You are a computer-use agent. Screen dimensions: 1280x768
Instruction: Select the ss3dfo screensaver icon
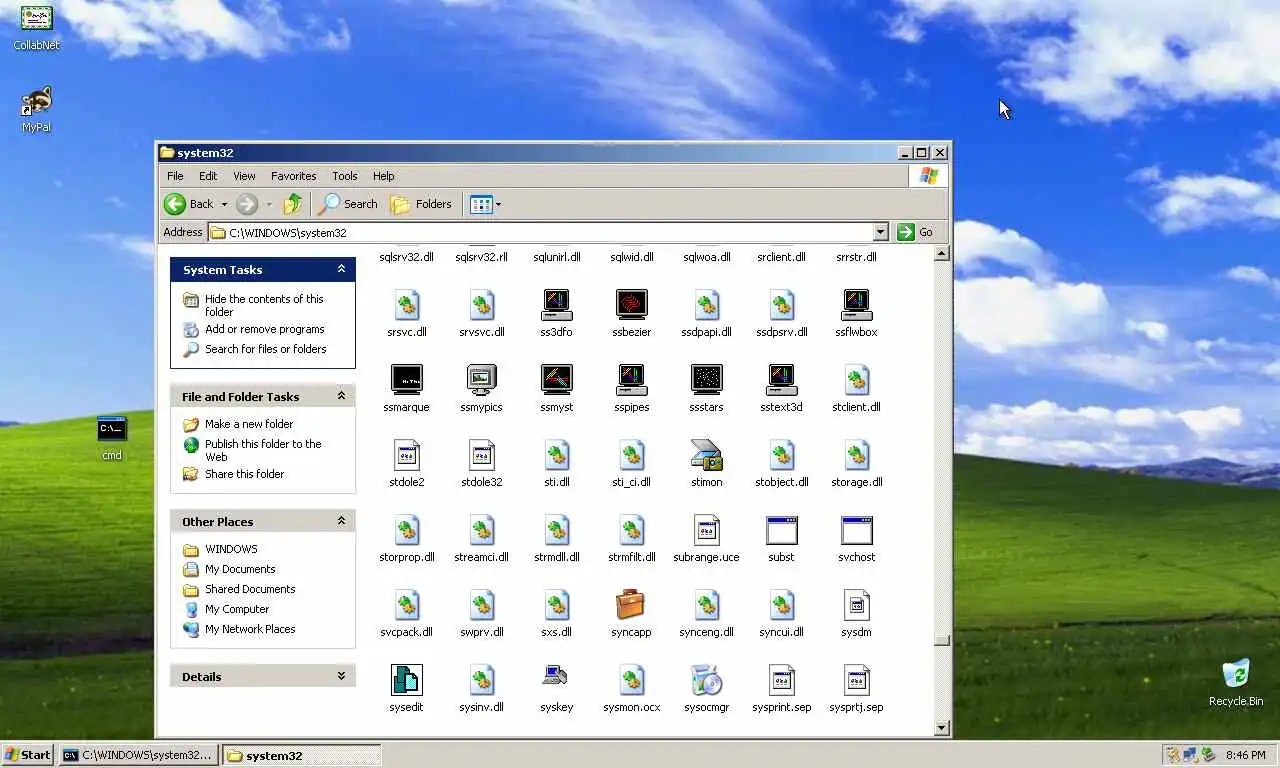[556, 305]
